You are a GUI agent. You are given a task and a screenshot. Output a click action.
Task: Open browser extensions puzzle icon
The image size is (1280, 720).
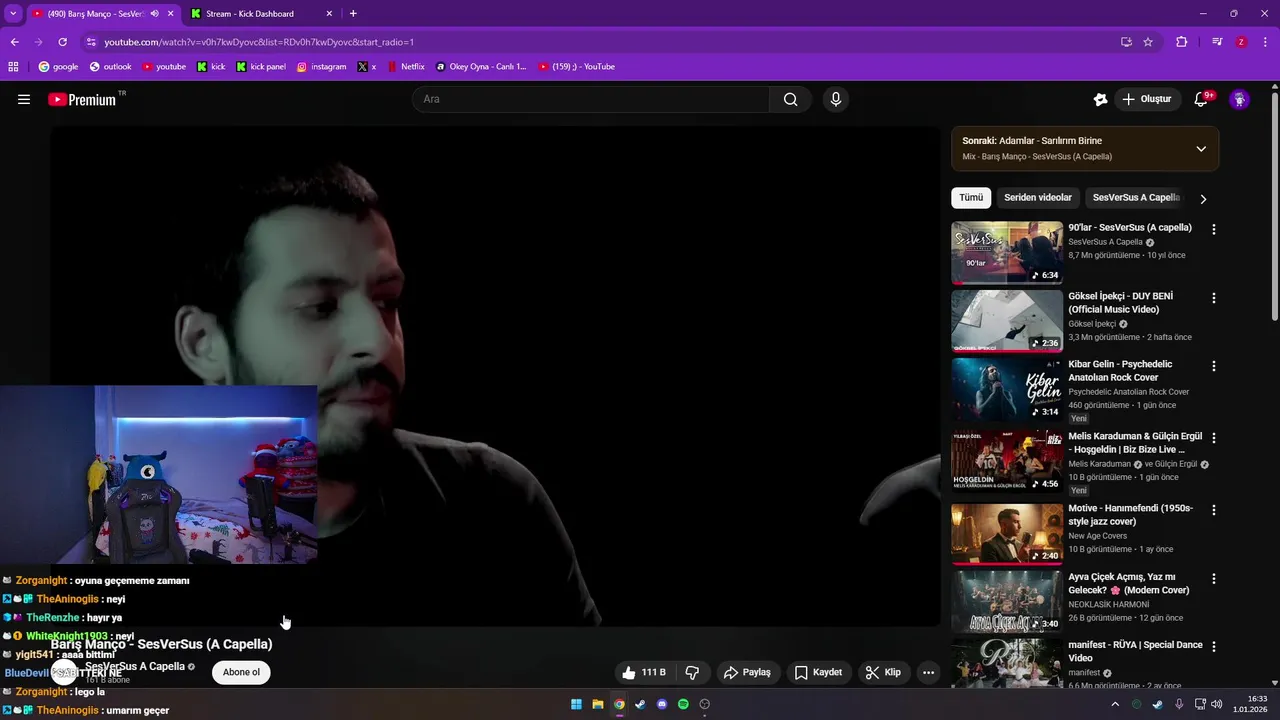1181,42
